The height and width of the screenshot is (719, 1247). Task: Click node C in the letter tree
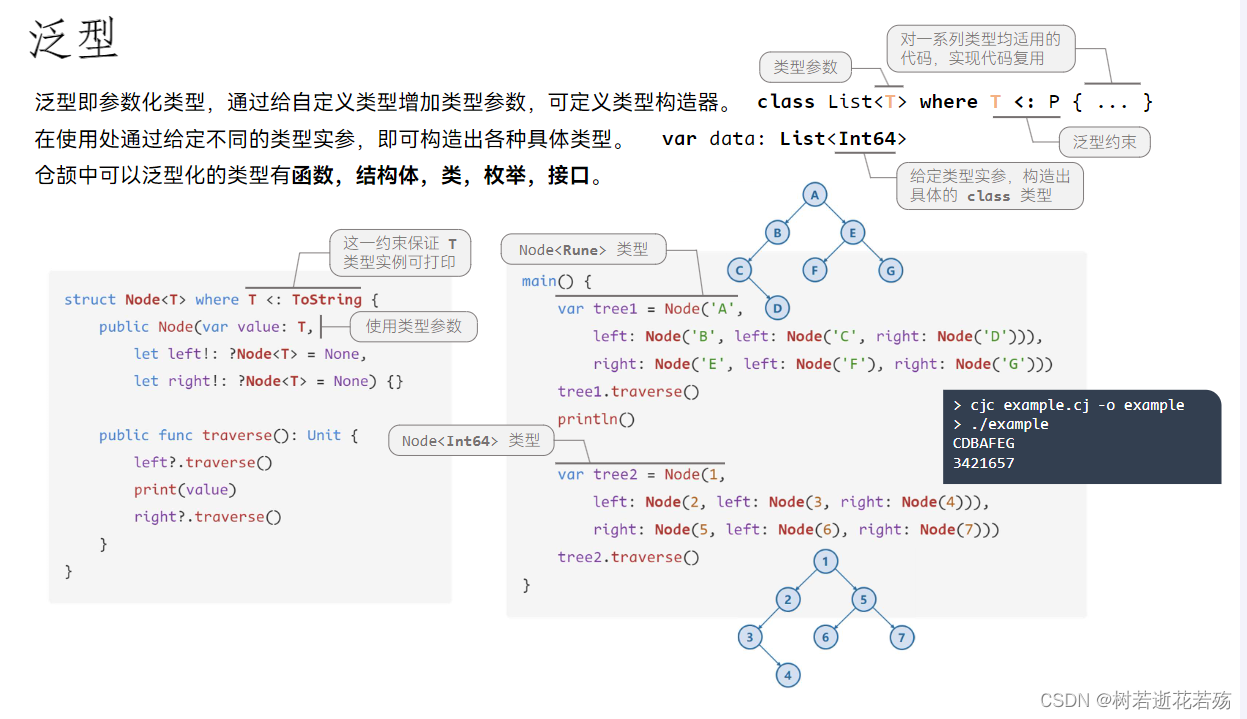[740, 270]
